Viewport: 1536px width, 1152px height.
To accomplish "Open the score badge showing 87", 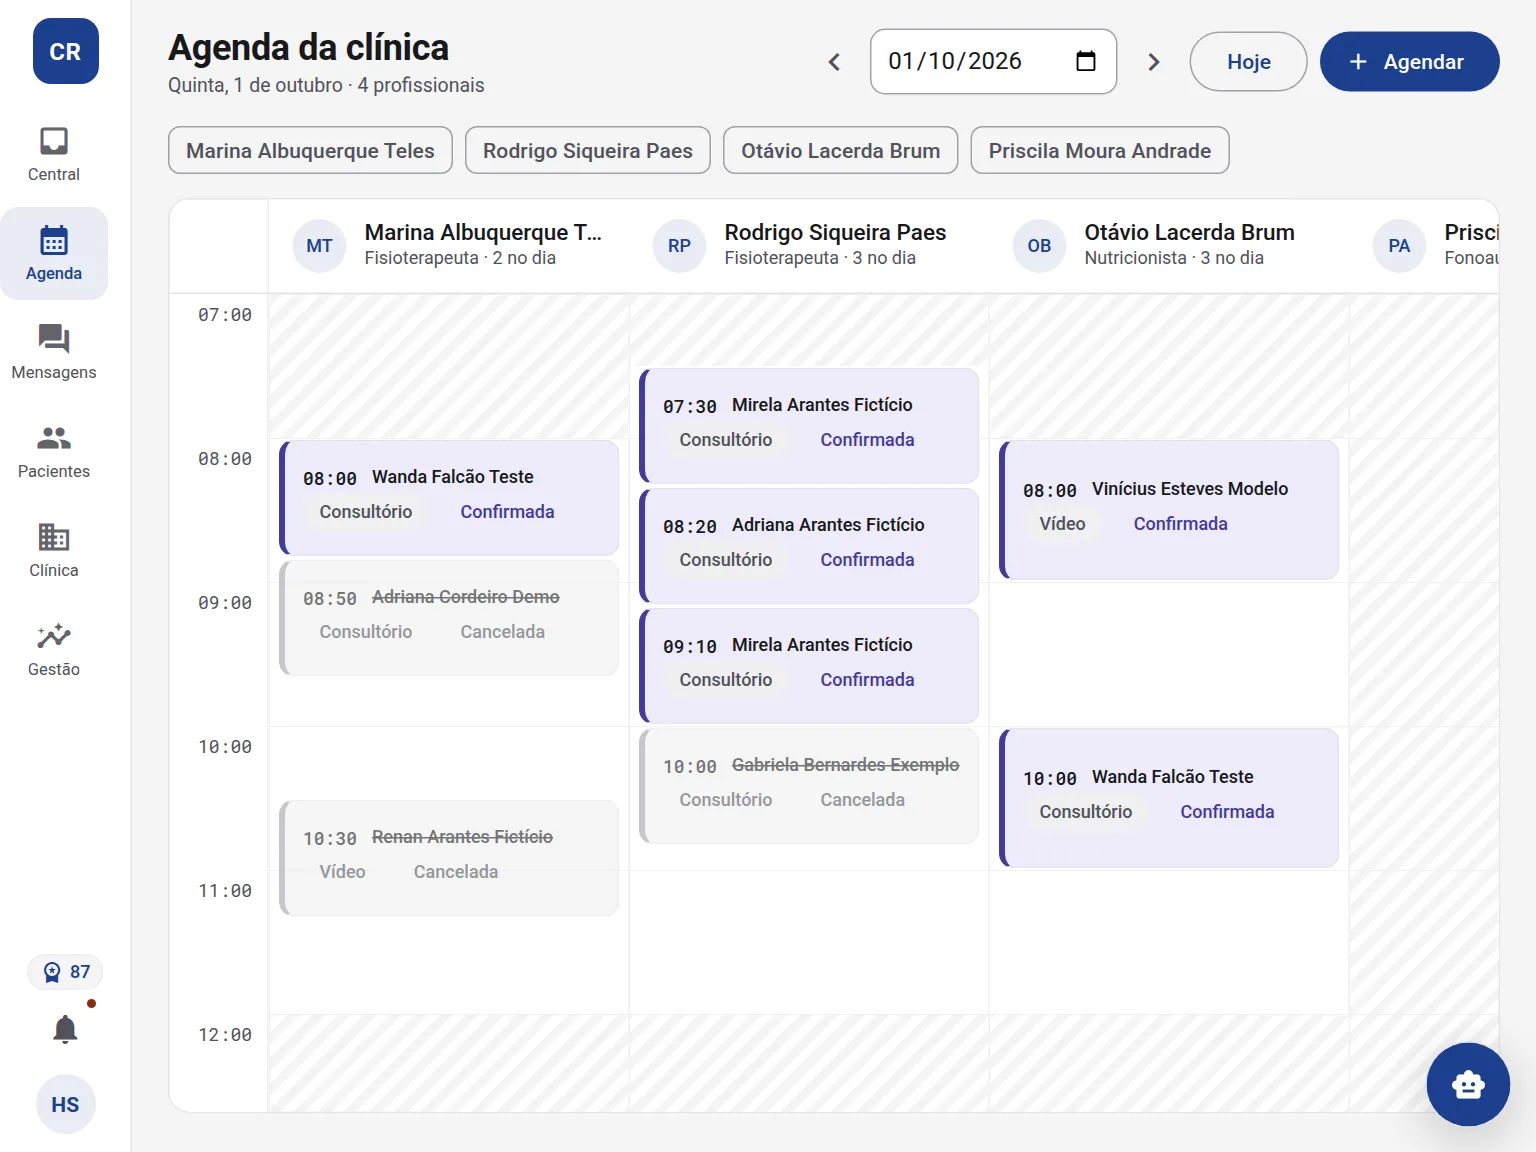I will (65, 972).
